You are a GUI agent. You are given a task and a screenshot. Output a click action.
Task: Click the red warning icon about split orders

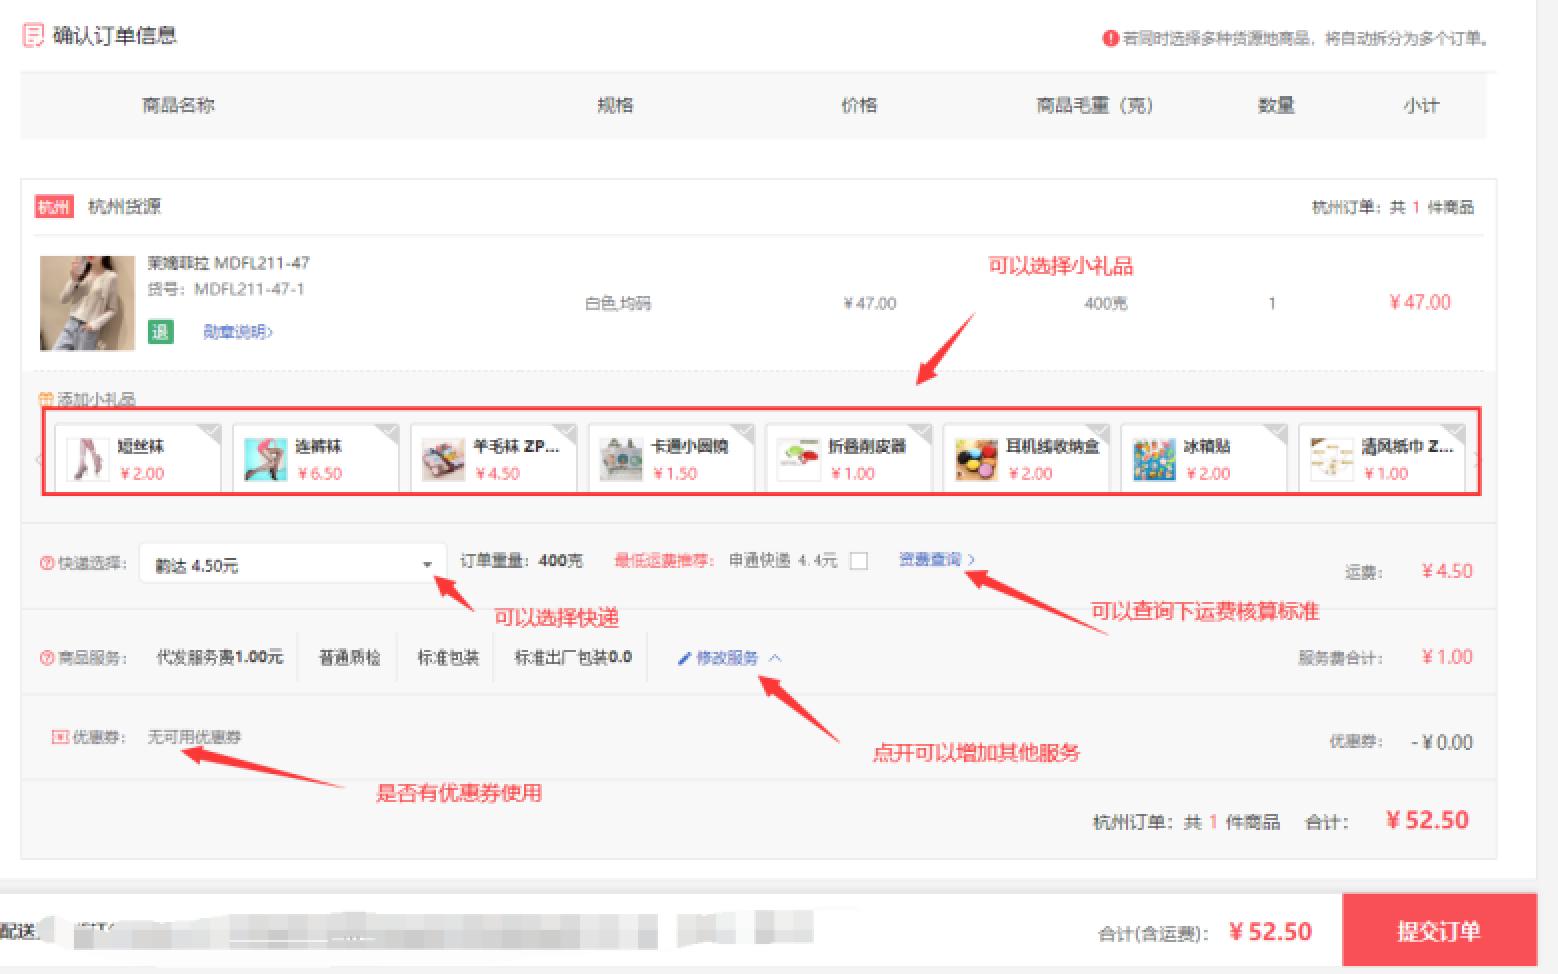[x=1110, y=39]
